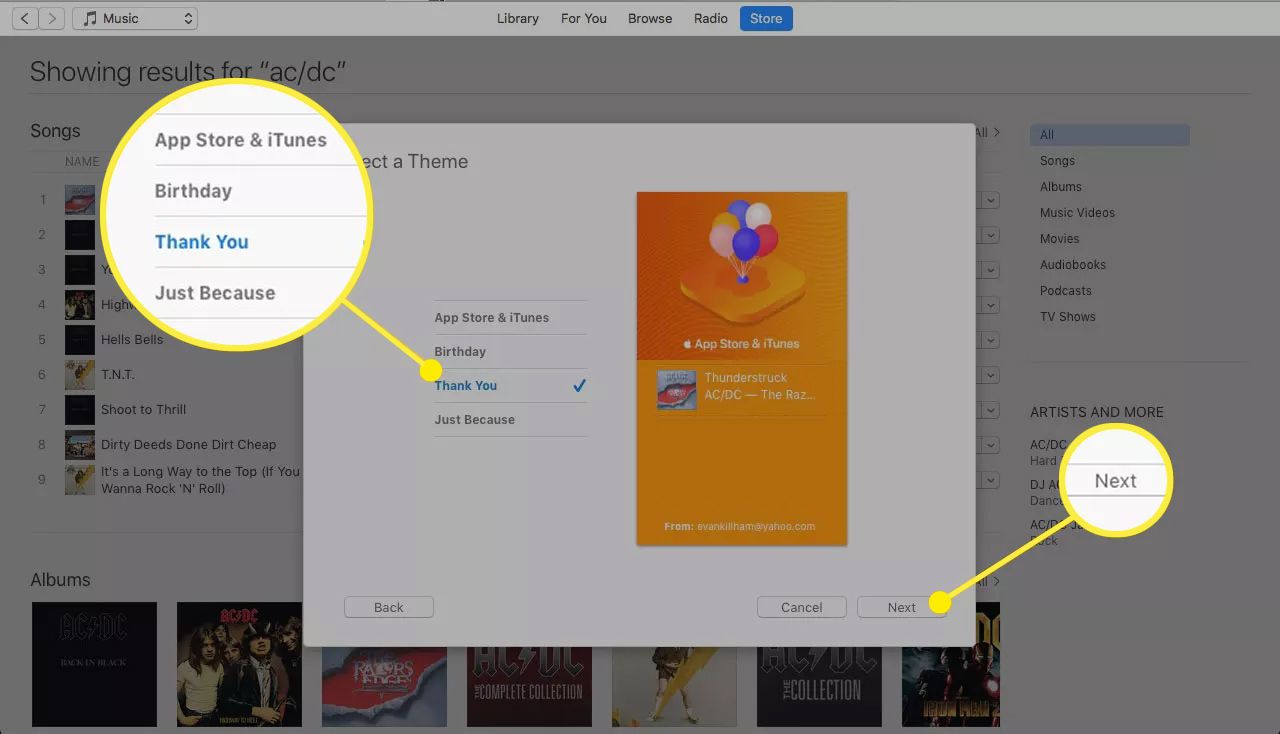Screen dimensions: 1280x734
Task: Choose the Just Because theme
Action: pos(511,420)
